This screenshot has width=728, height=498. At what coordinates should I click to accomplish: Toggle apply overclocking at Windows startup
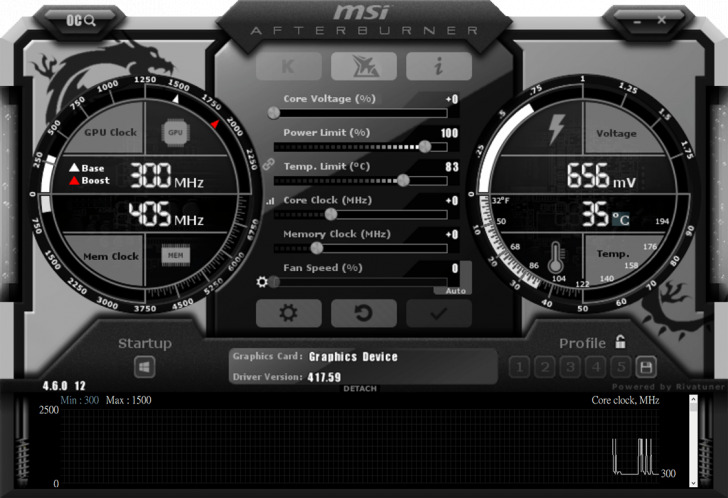tap(145, 368)
